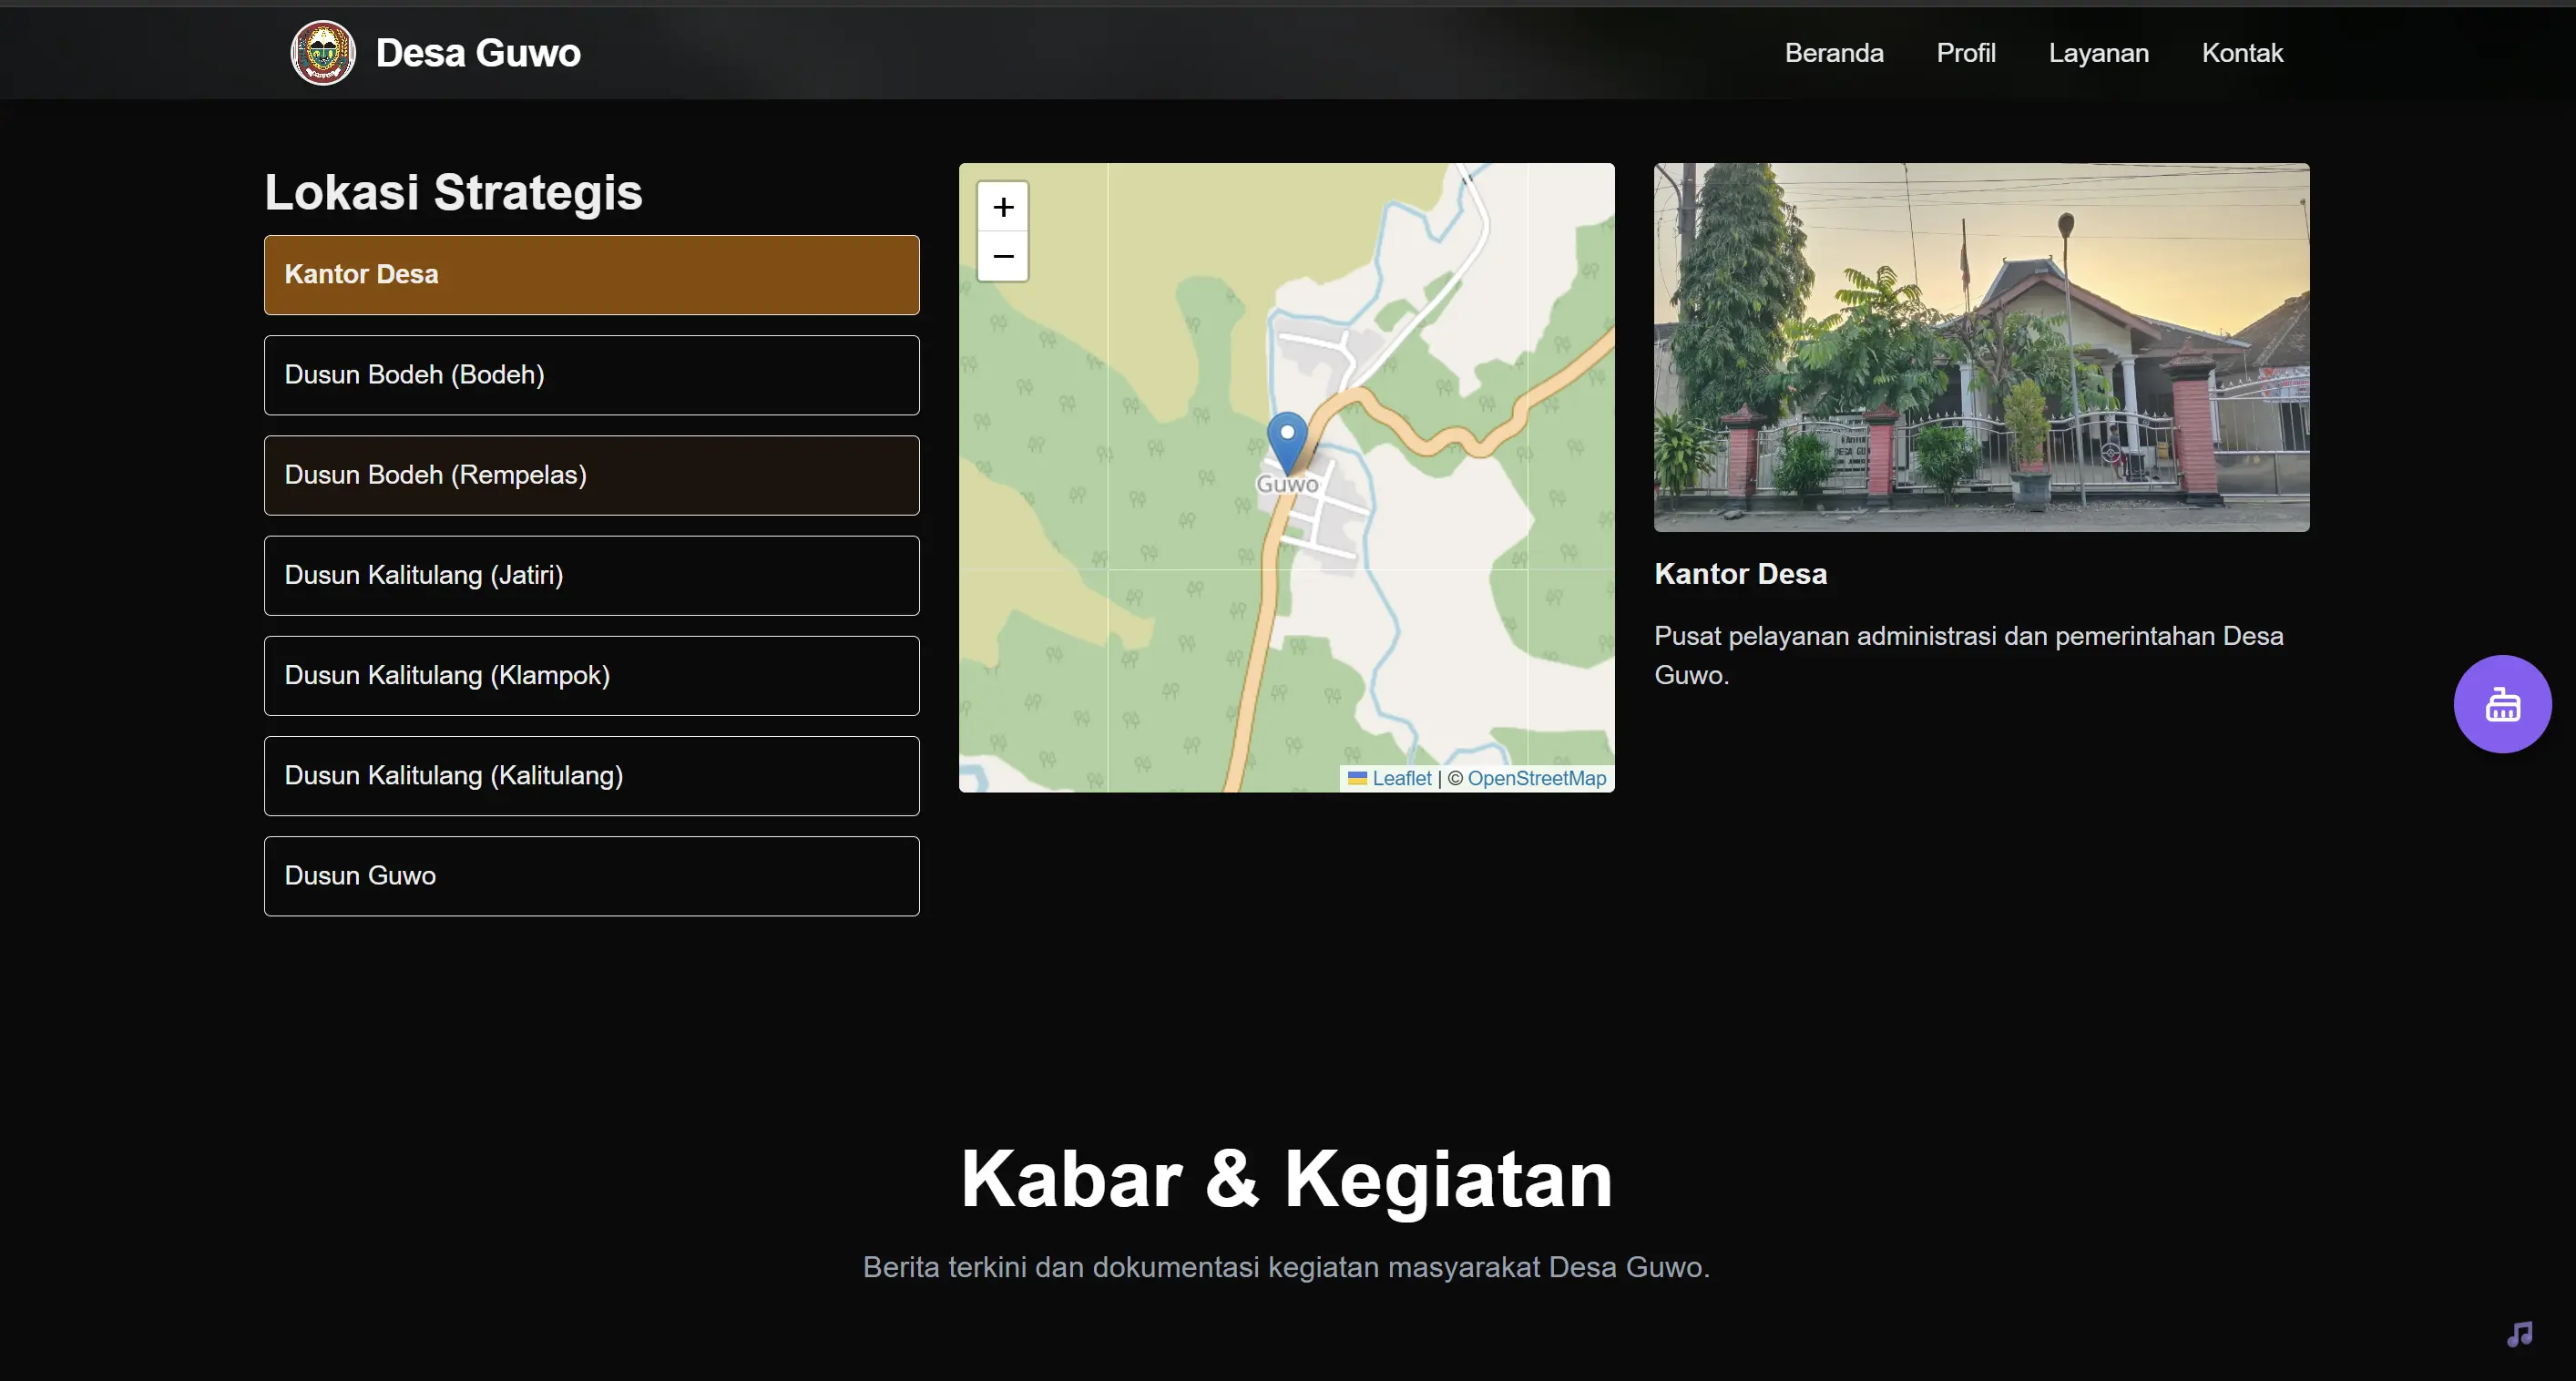The height and width of the screenshot is (1381, 2576).
Task: Go to the Profil page
Action: click(x=1966, y=53)
